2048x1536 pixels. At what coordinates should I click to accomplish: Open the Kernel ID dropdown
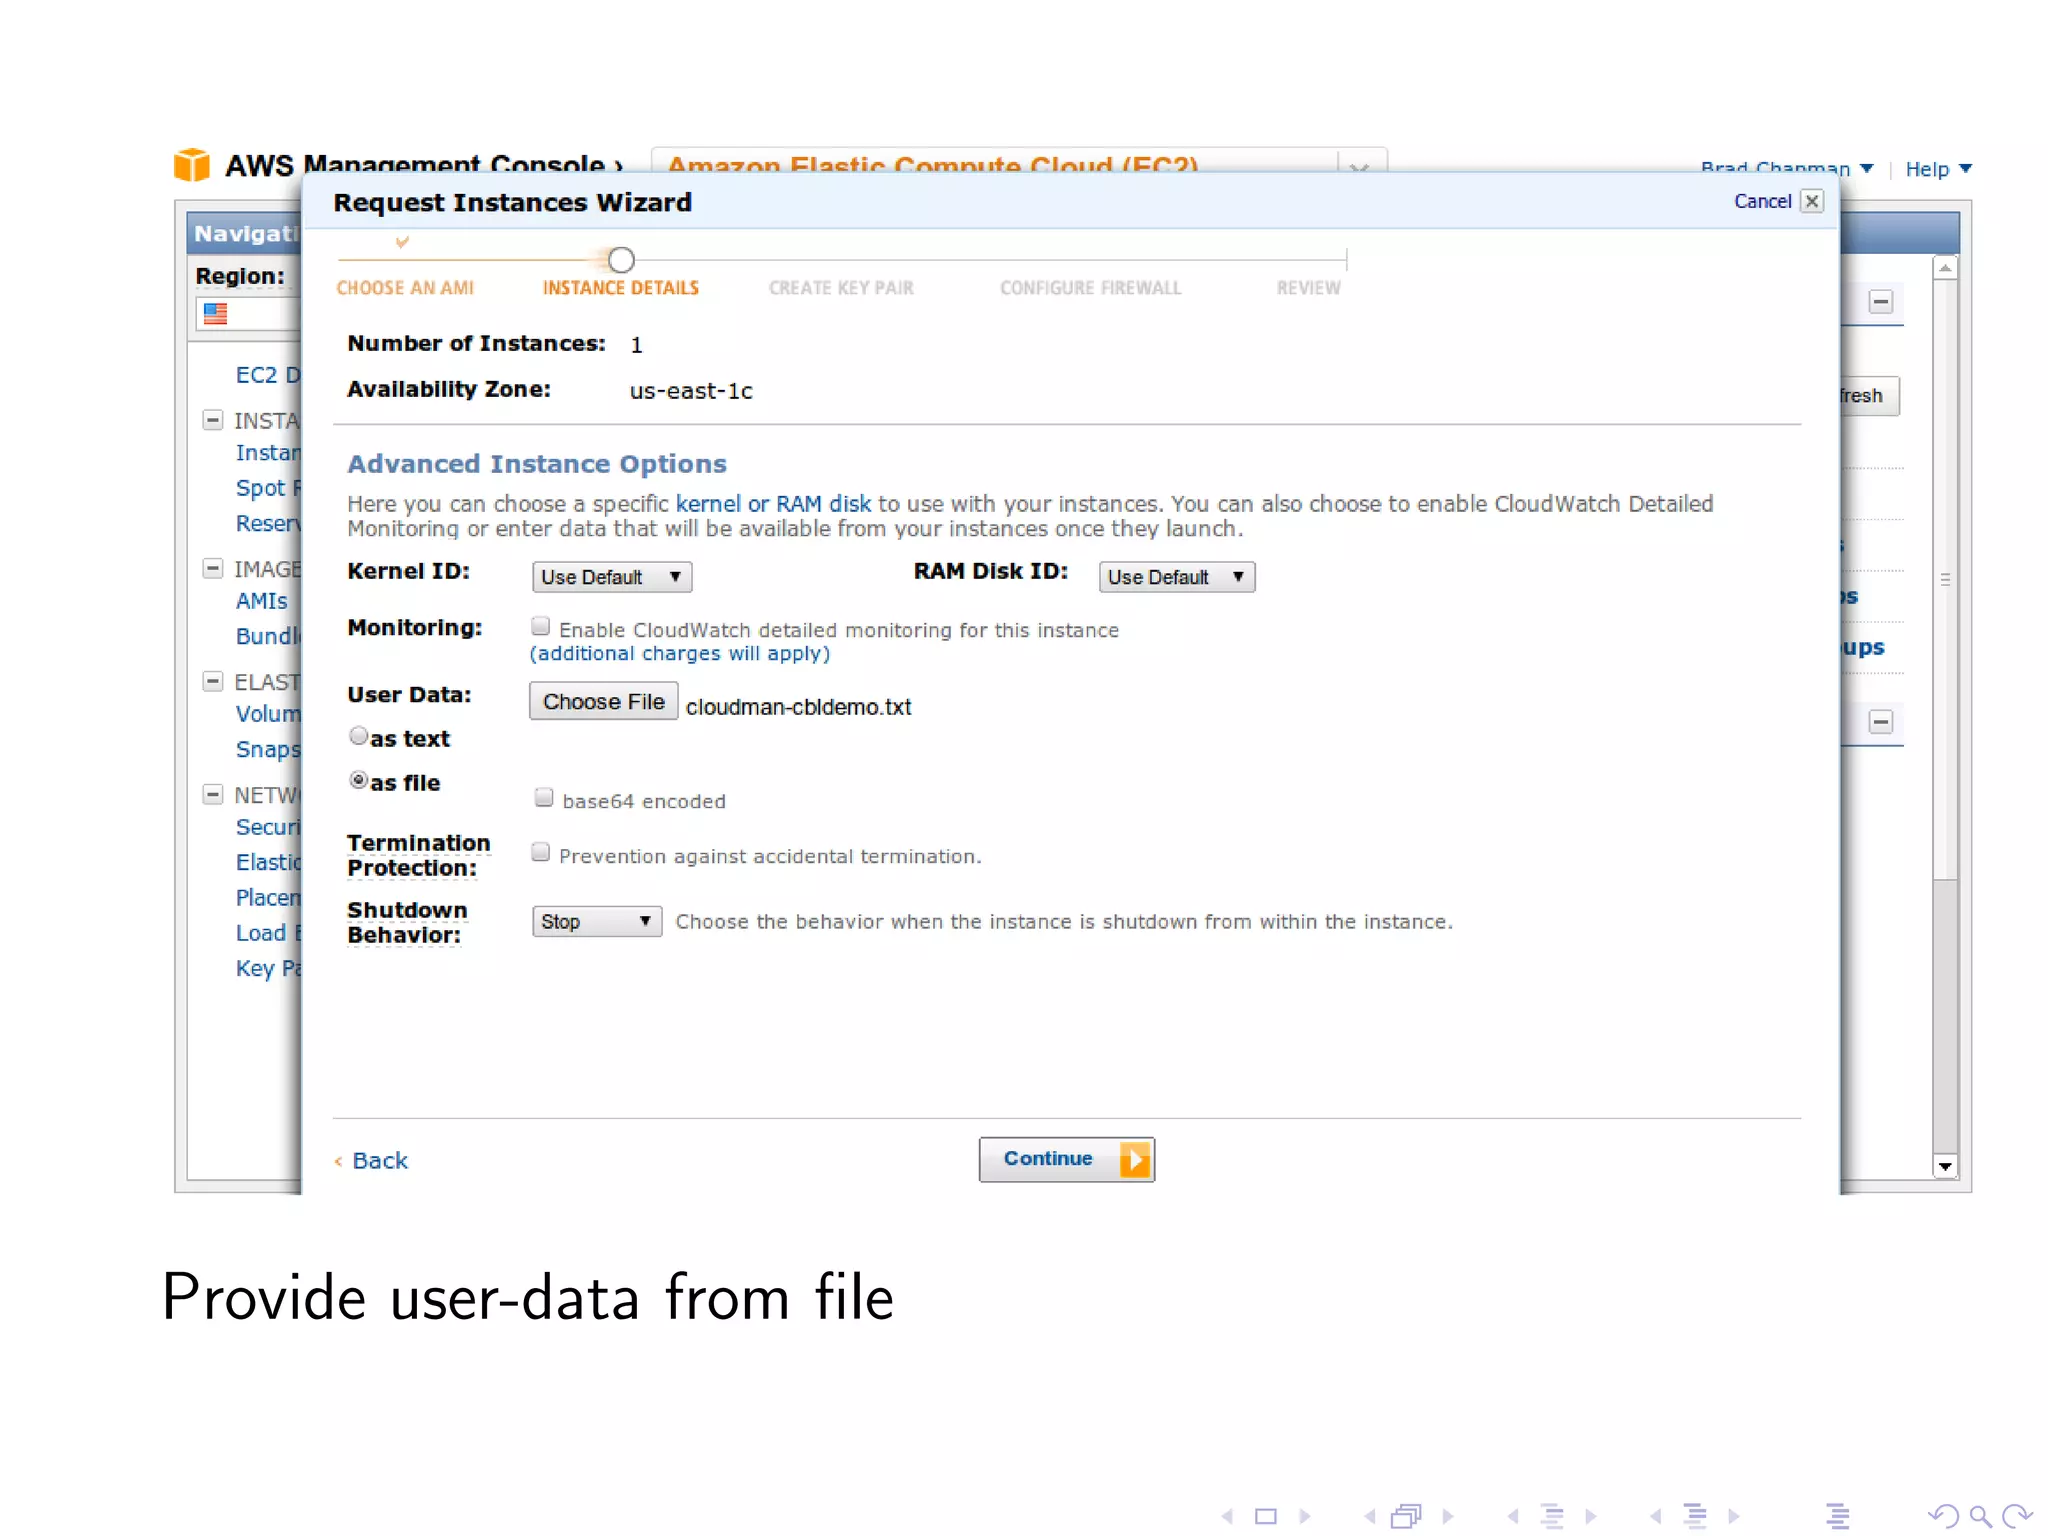(612, 577)
